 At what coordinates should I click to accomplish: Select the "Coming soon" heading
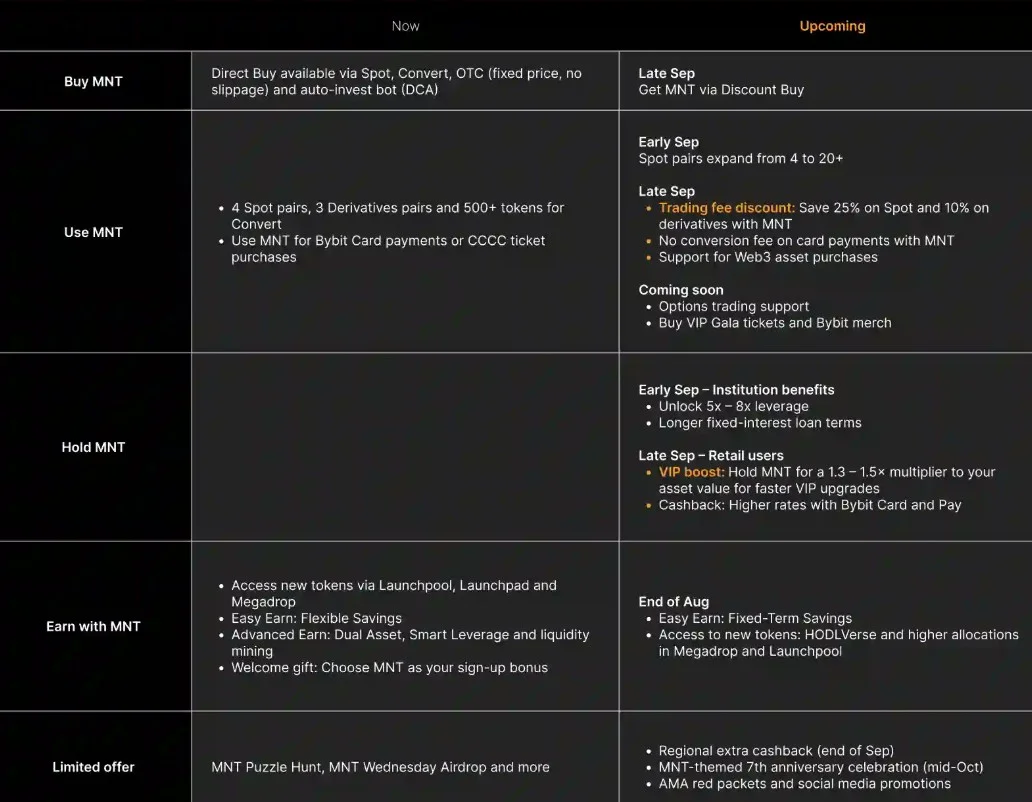coord(681,290)
